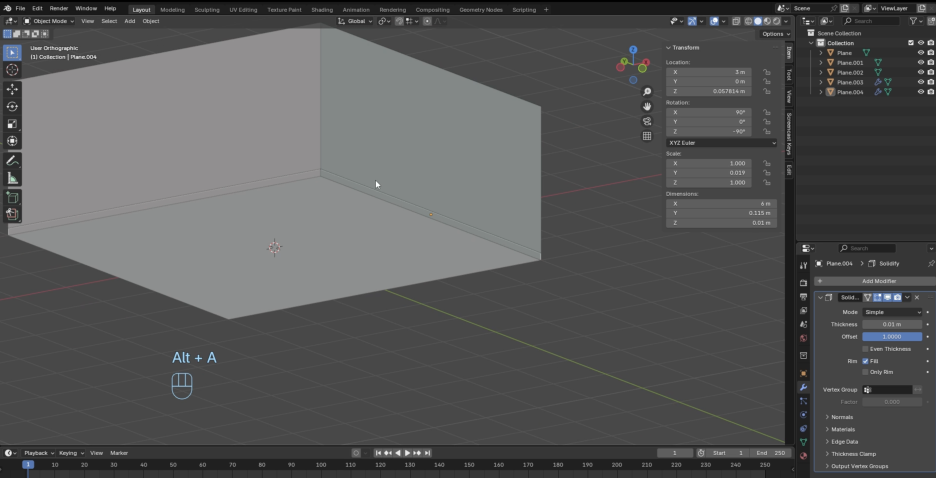This screenshot has width=936, height=478.
Task: Switch to the Geometry Nodes workspace tab
Action: 481,10
